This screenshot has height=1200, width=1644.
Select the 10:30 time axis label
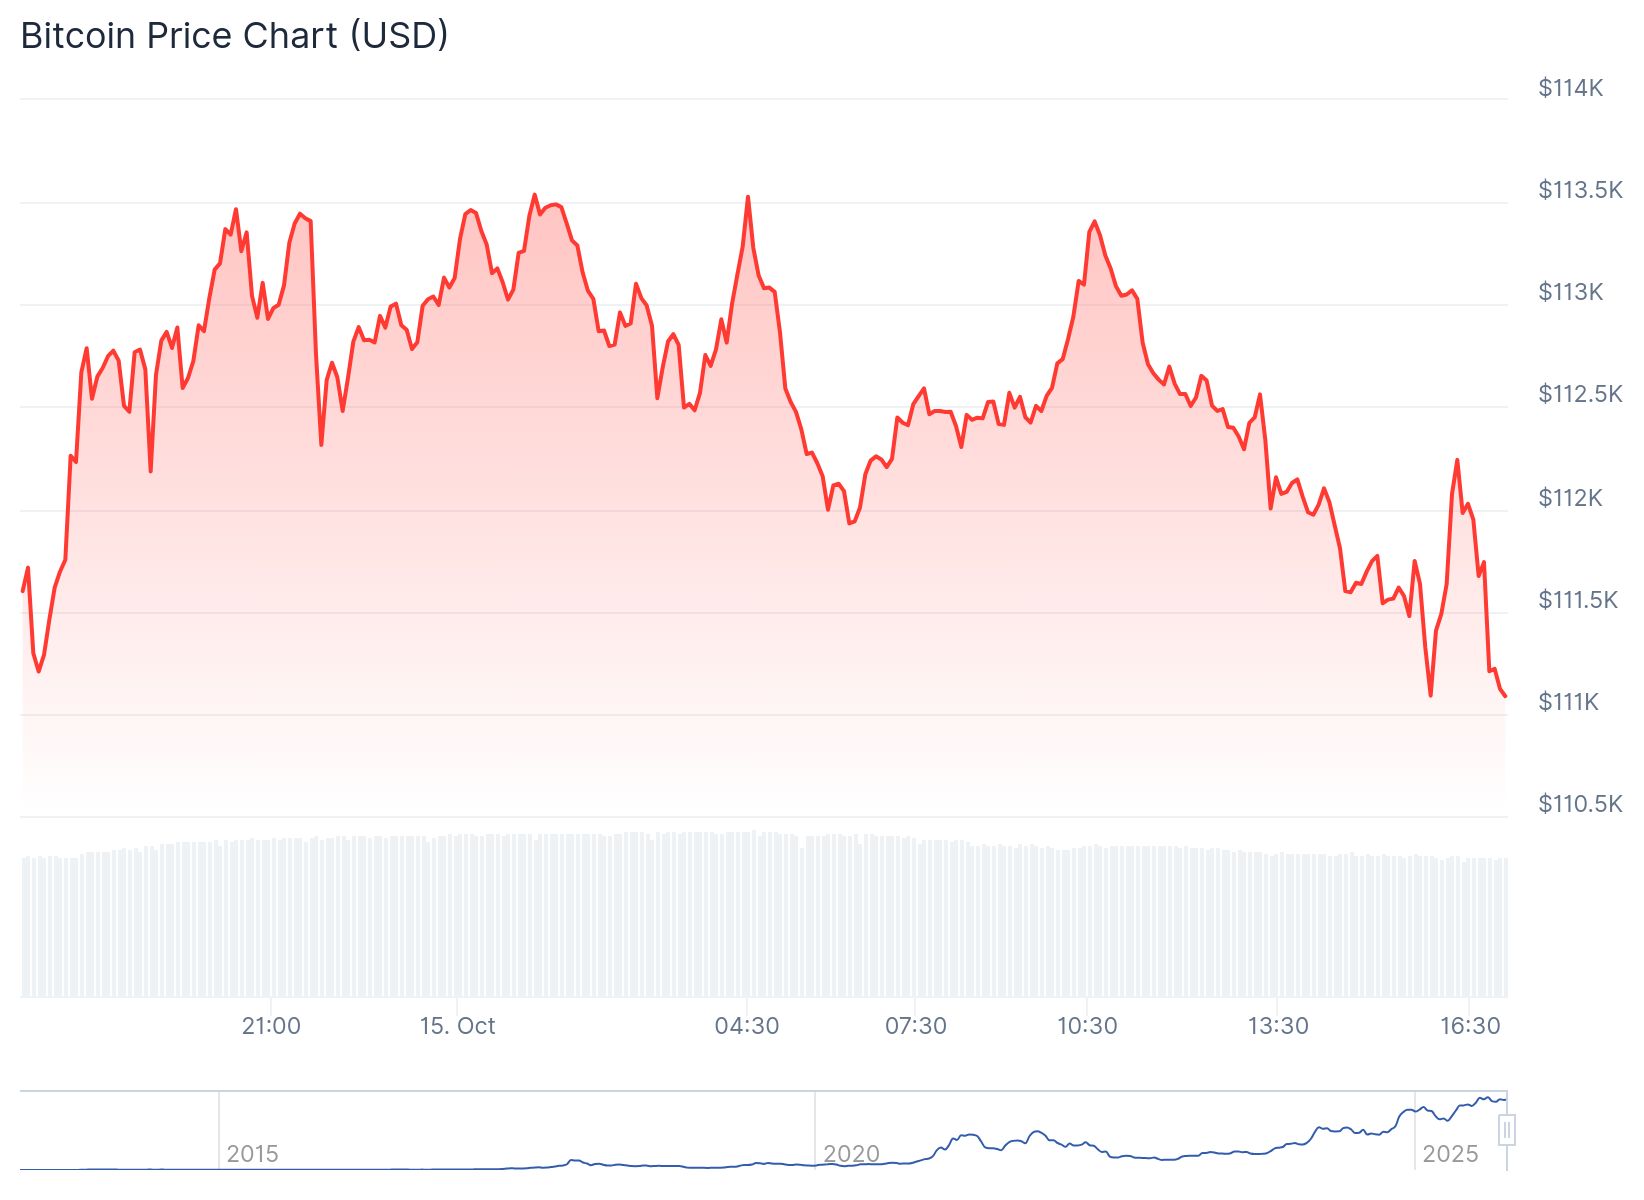[1087, 1026]
